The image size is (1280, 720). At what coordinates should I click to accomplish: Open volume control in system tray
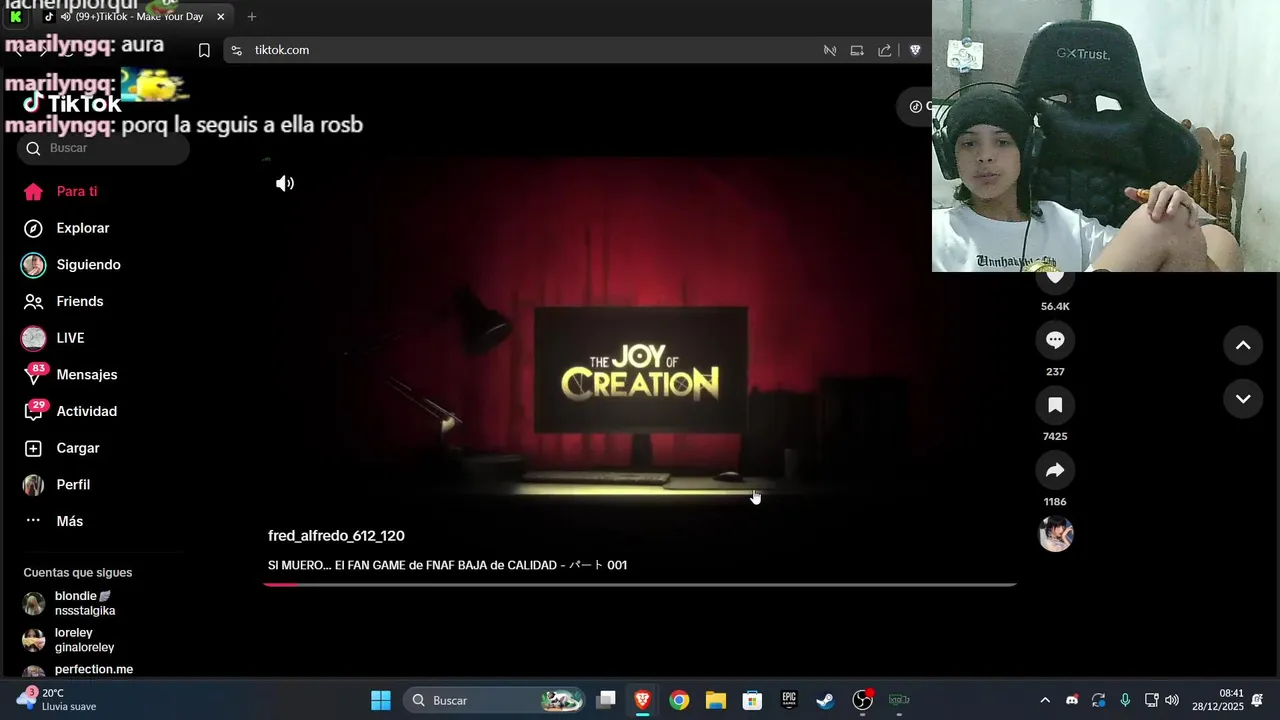click(x=1172, y=700)
